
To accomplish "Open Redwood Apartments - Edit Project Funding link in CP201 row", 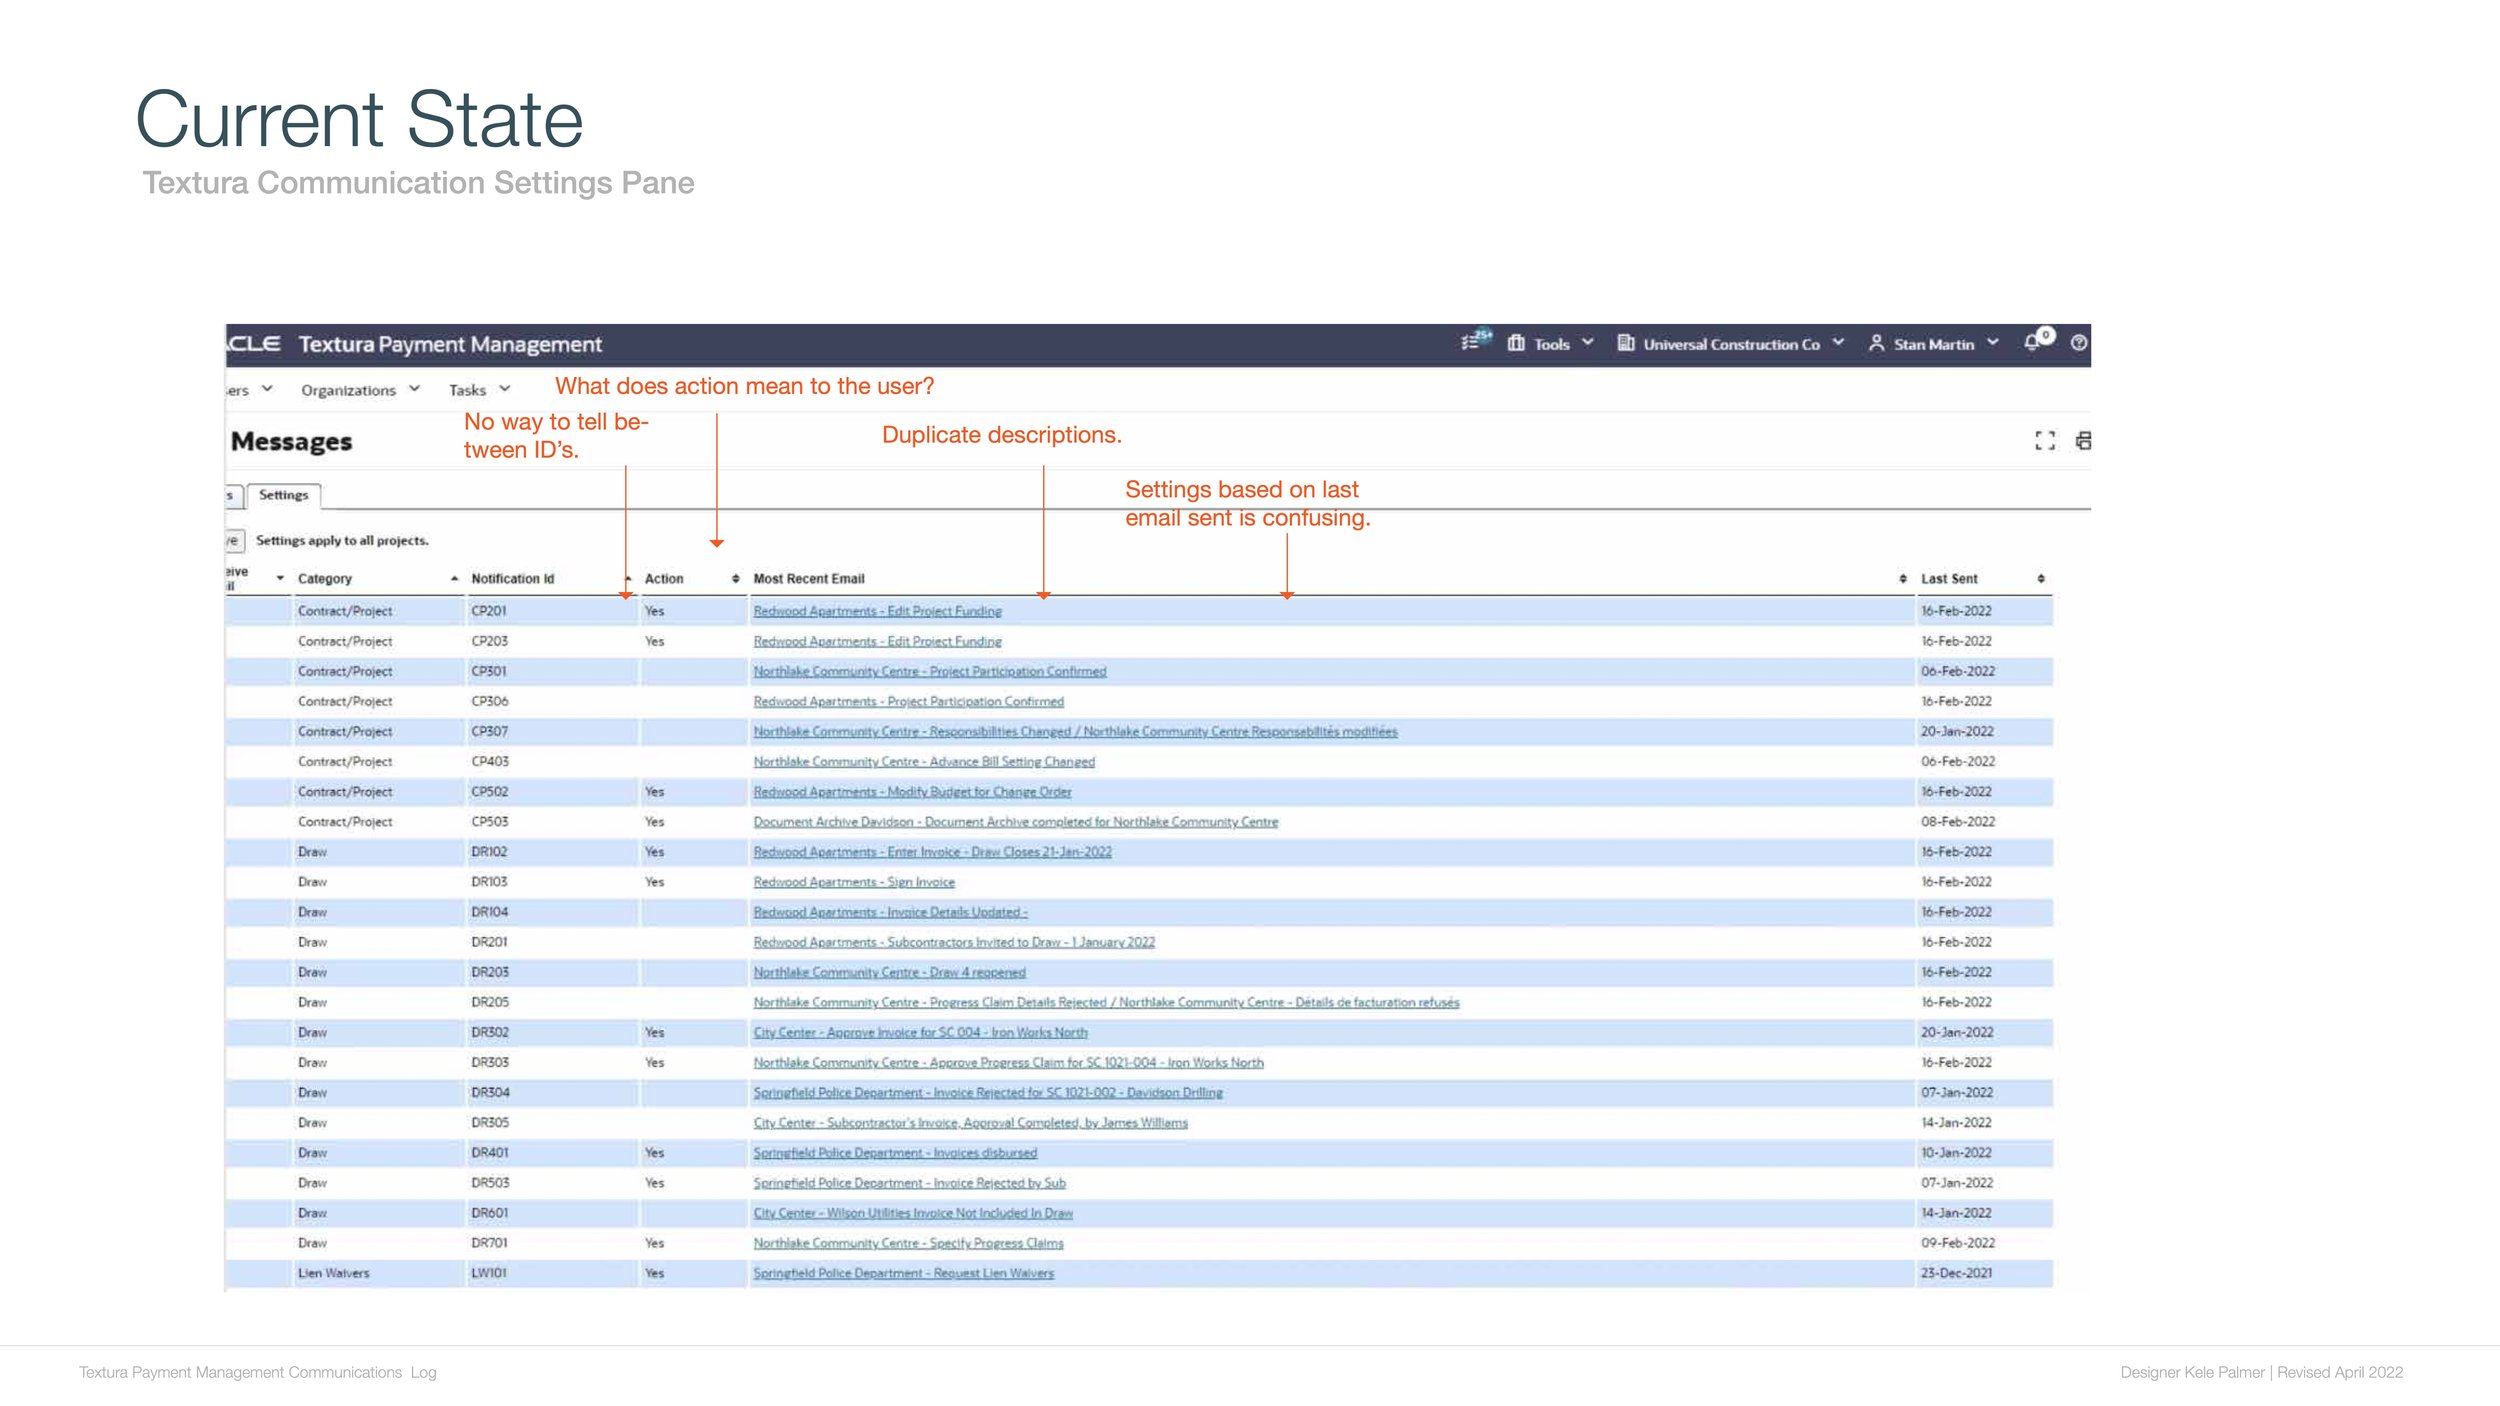I will pyautogui.click(x=877, y=611).
